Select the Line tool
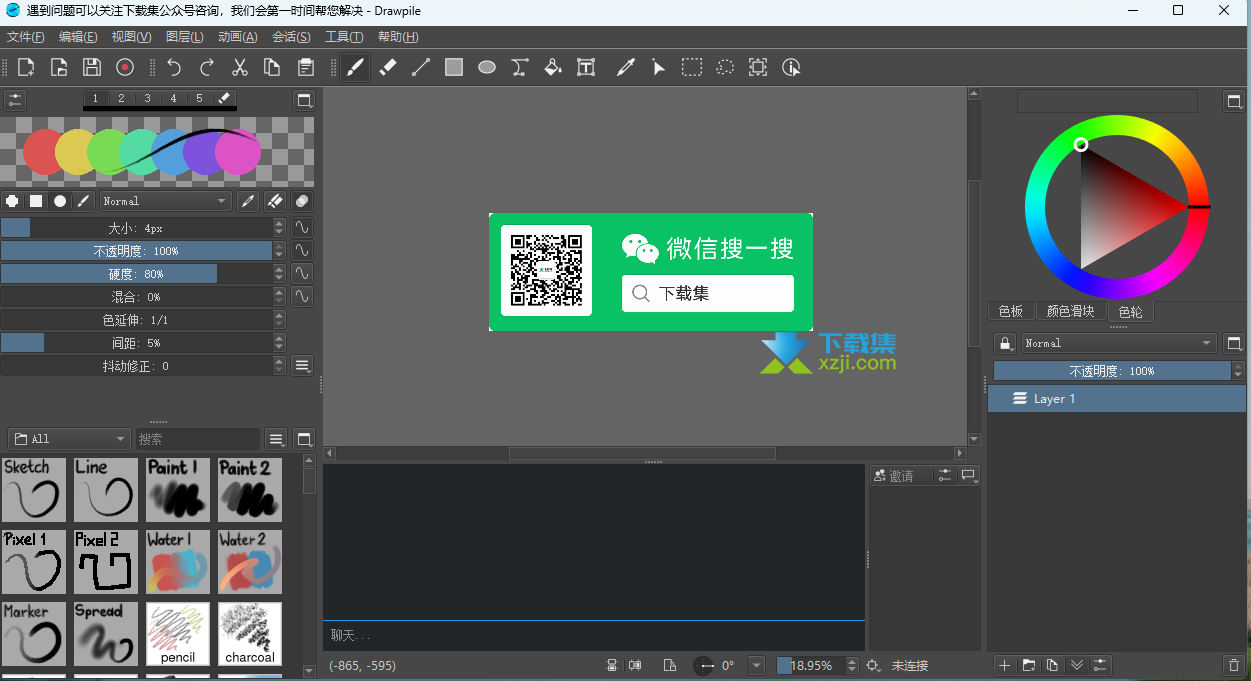This screenshot has height=681, width=1251. tap(421, 67)
